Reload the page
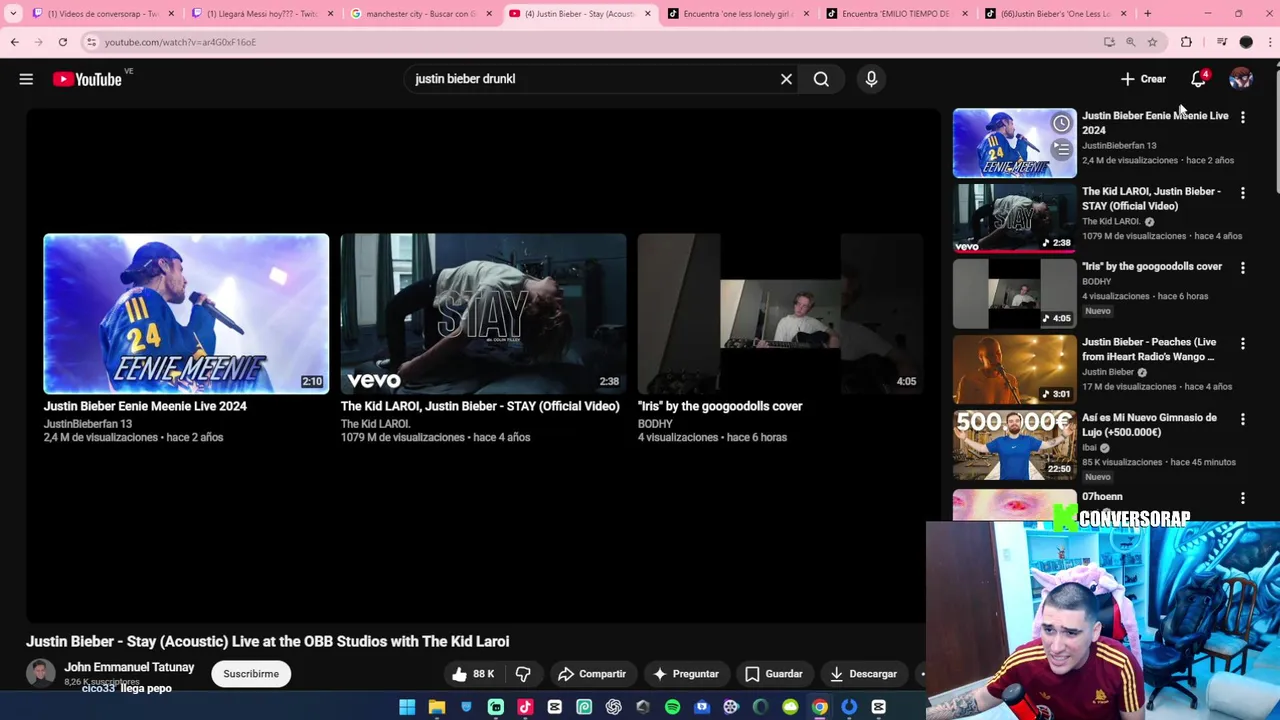The image size is (1280, 720). 62,42
